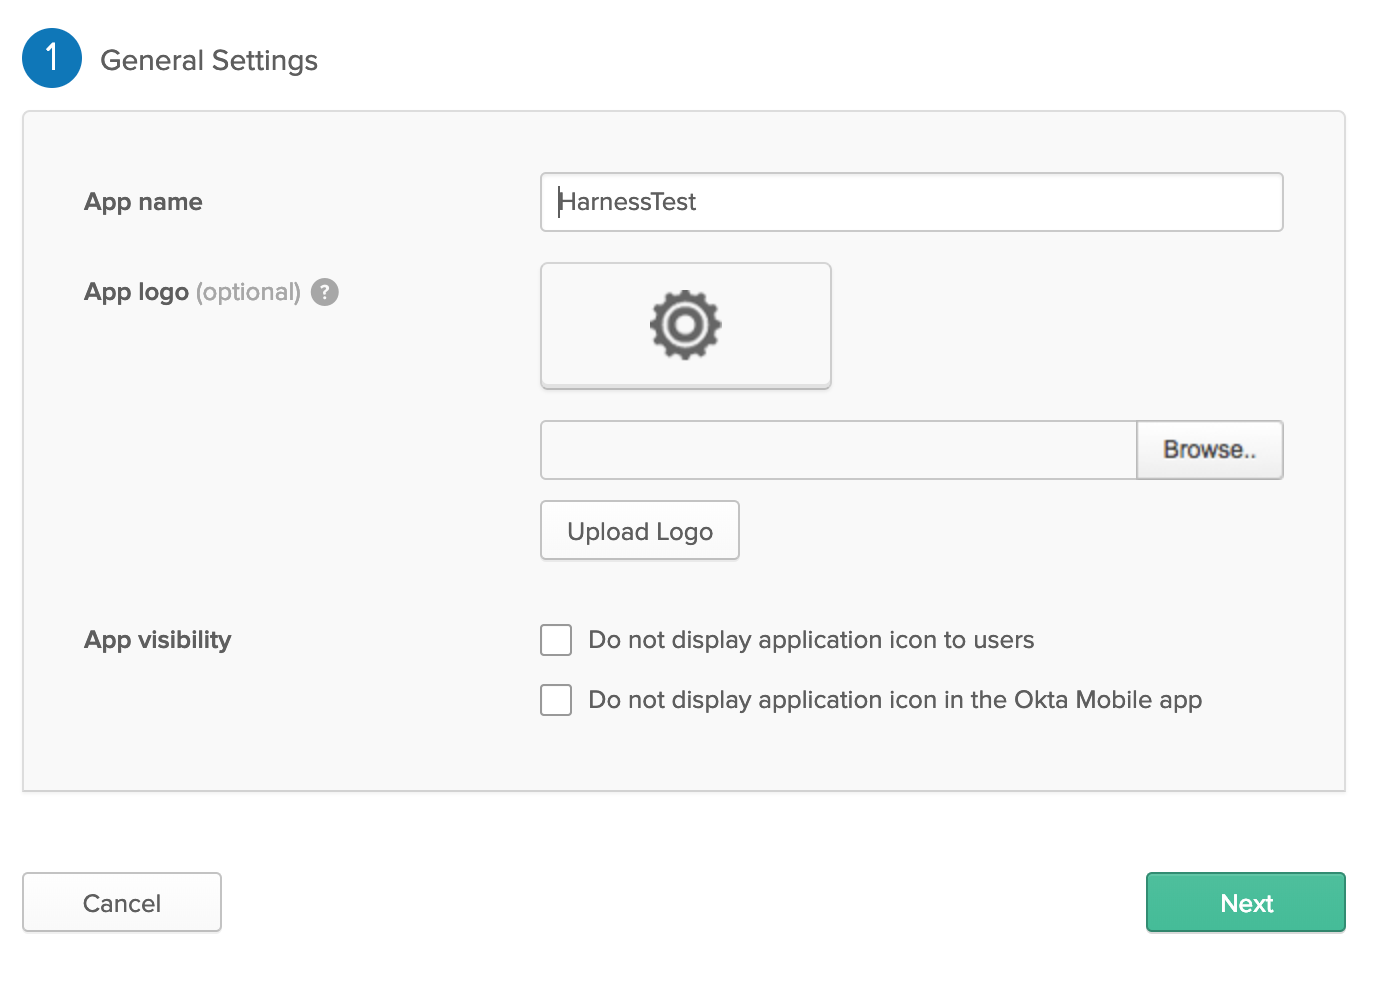The height and width of the screenshot is (986, 1388).
Task: Click the gear placeholder logo image
Action: tap(685, 325)
